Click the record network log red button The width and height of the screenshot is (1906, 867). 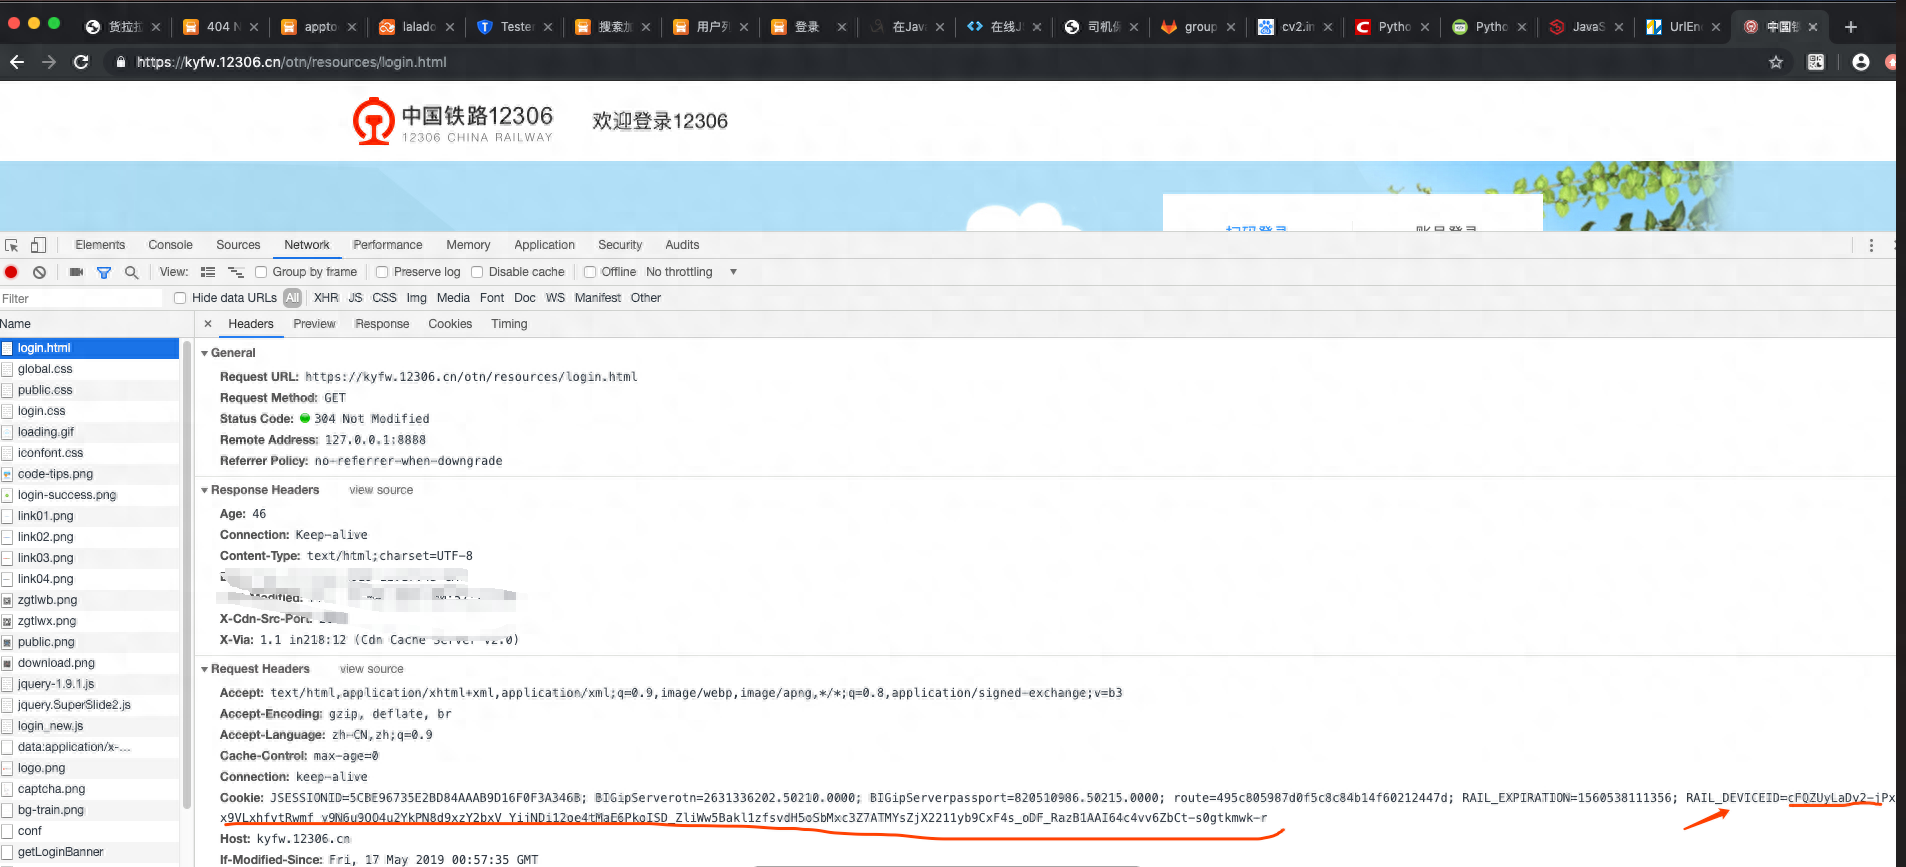pyautogui.click(x=11, y=272)
